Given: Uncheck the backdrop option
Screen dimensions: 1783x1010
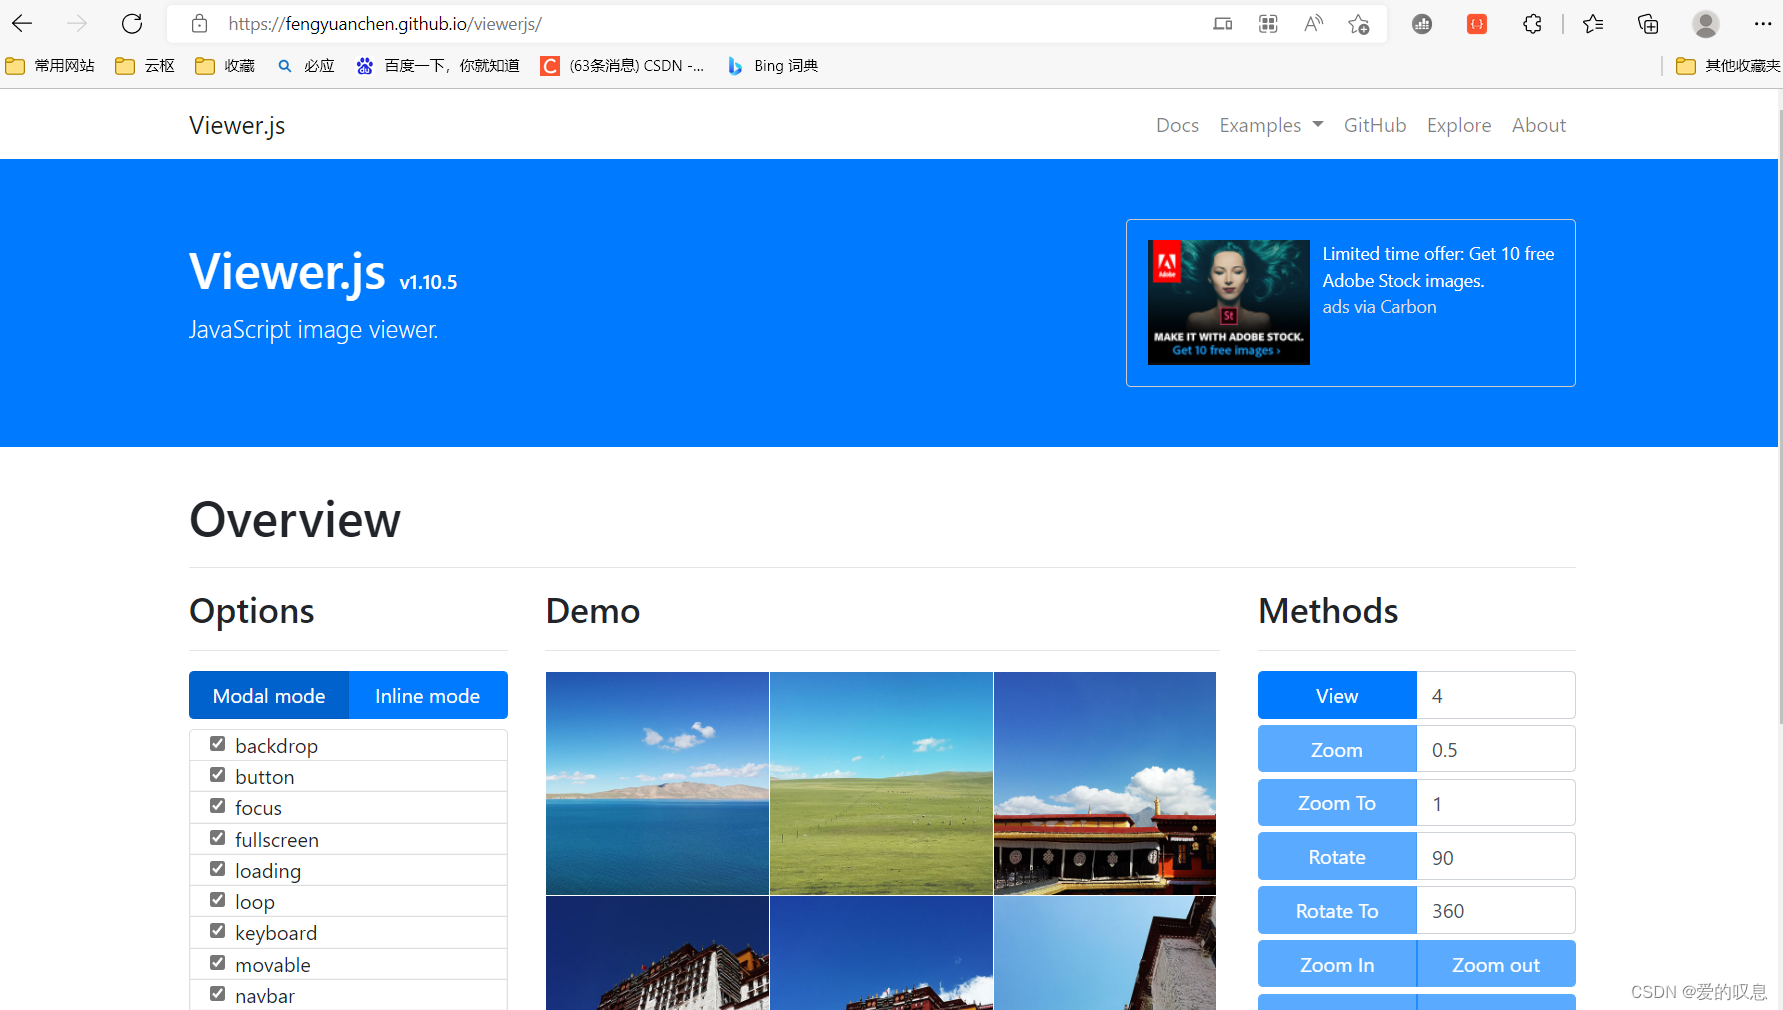Looking at the screenshot, I should [217, 743].
